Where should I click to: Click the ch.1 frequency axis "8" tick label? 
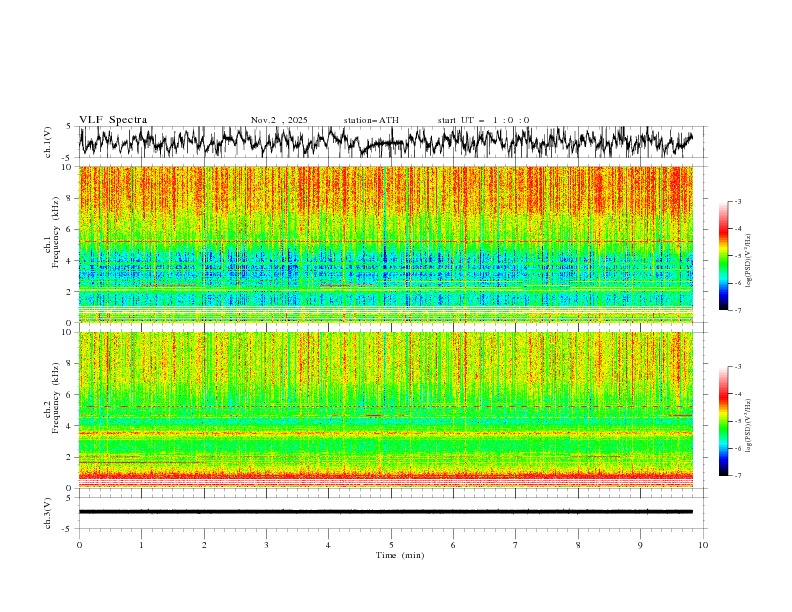click(70, 198)
